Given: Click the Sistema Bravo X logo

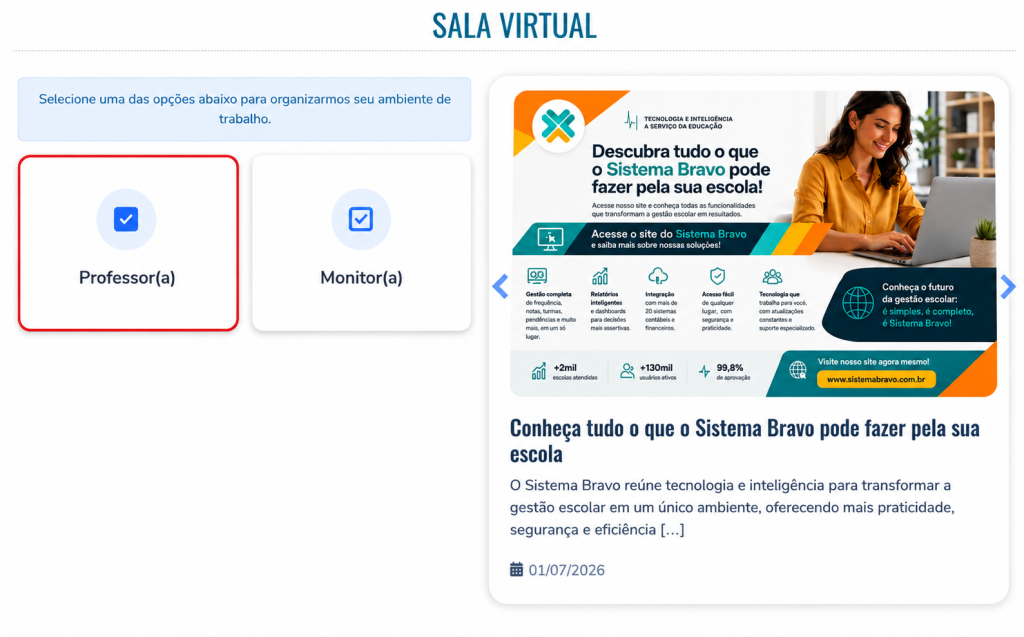Looking at the screenshot, I should coord(558,125).
